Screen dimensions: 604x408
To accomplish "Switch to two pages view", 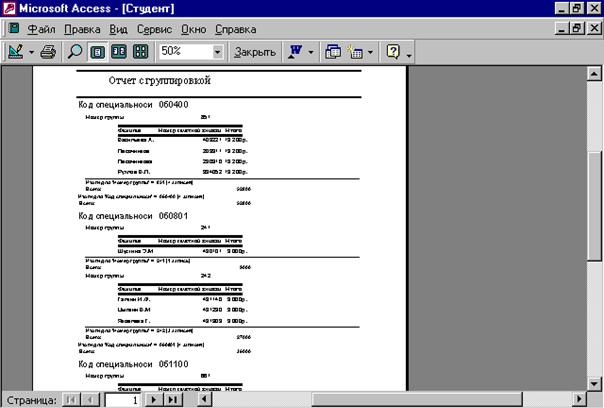I will tap(119, 51).
